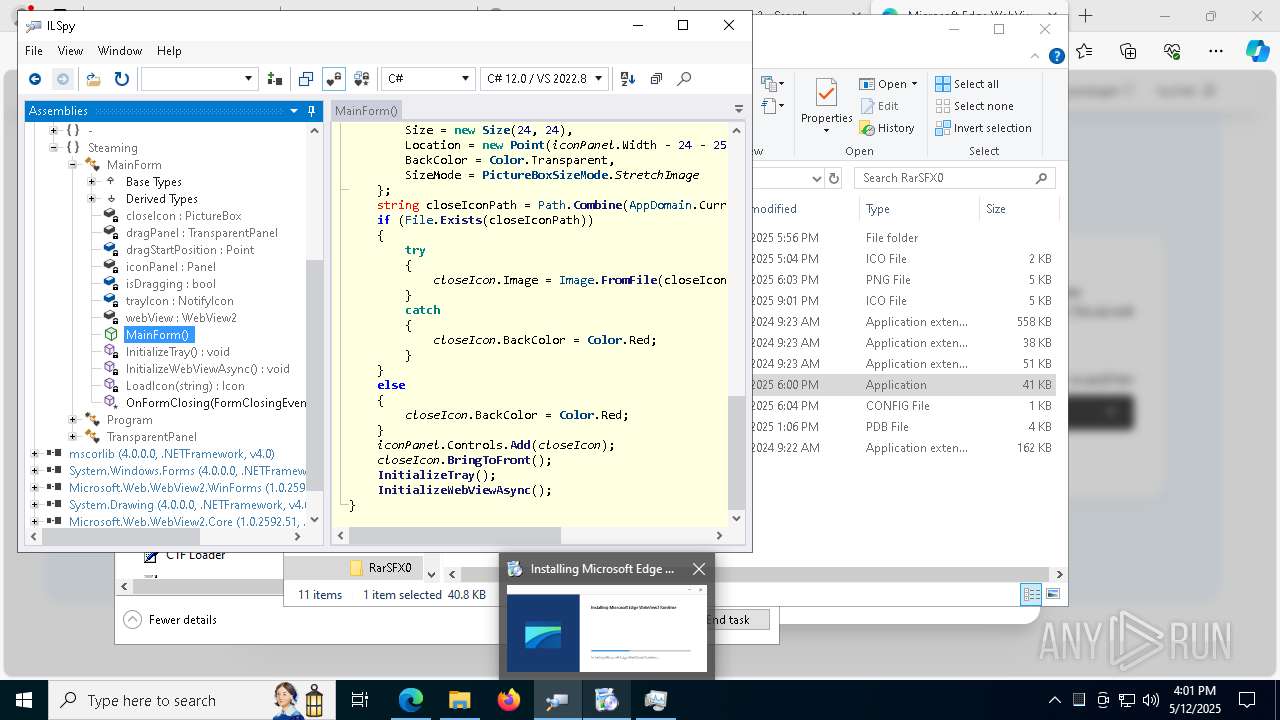Screen dimensions: 1280x720
Task: Open Windows Start menu
Action: (23, 700)
